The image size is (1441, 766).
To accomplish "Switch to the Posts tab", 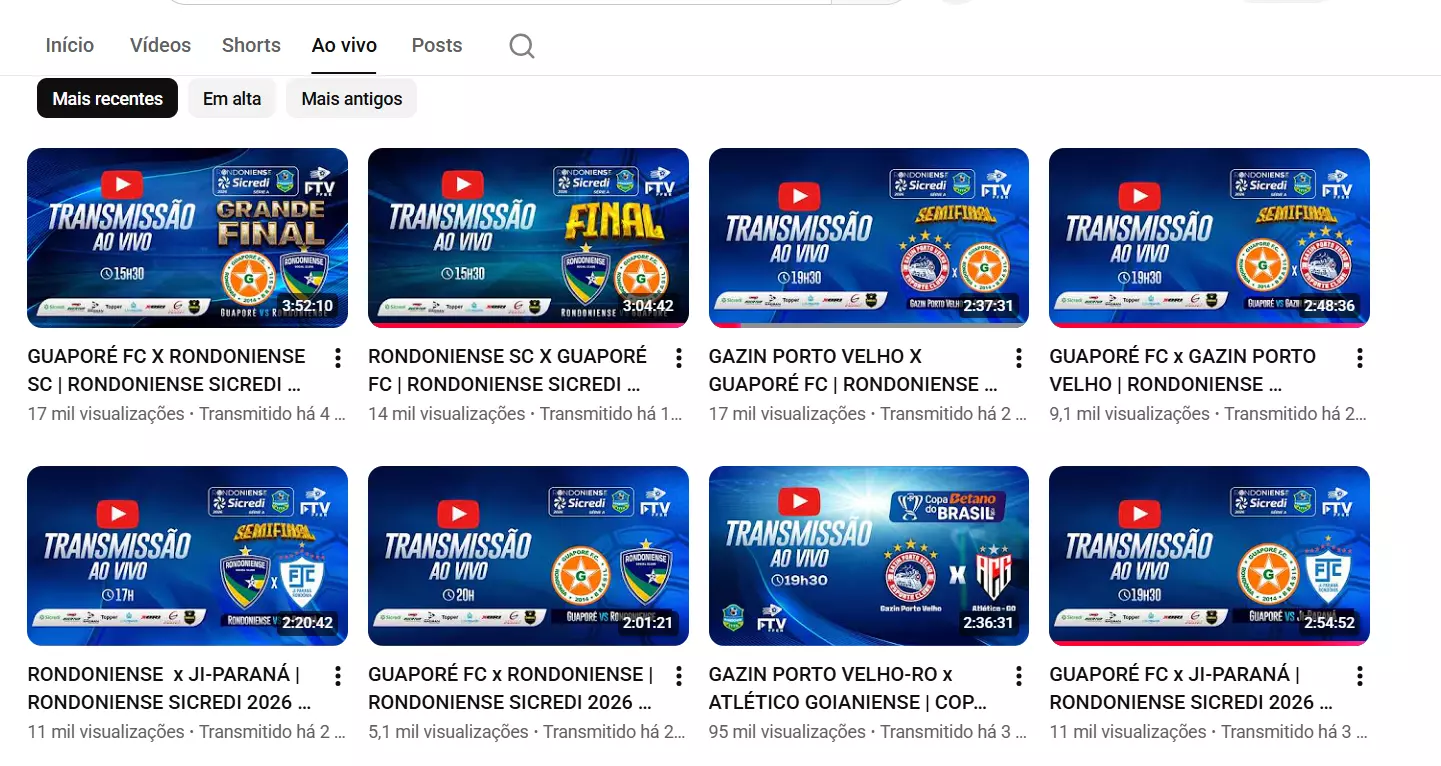I will 437,45.
